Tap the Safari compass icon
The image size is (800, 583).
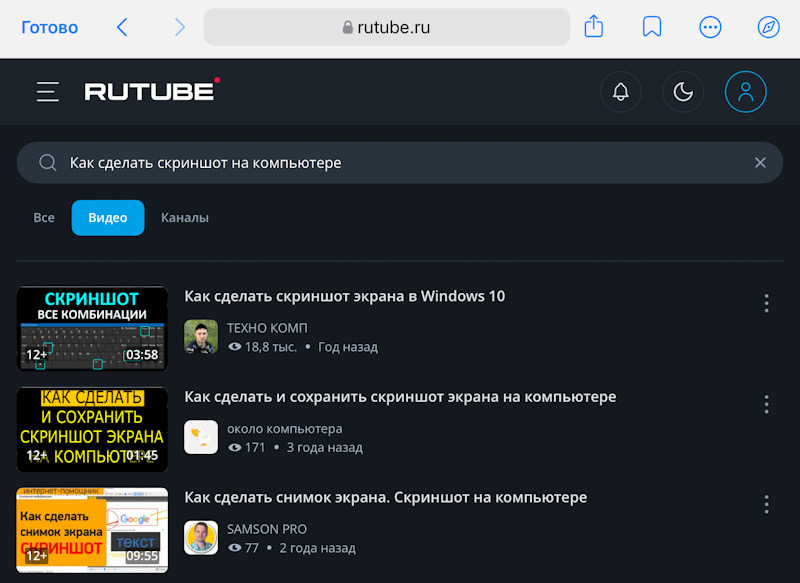pos(768,27)
